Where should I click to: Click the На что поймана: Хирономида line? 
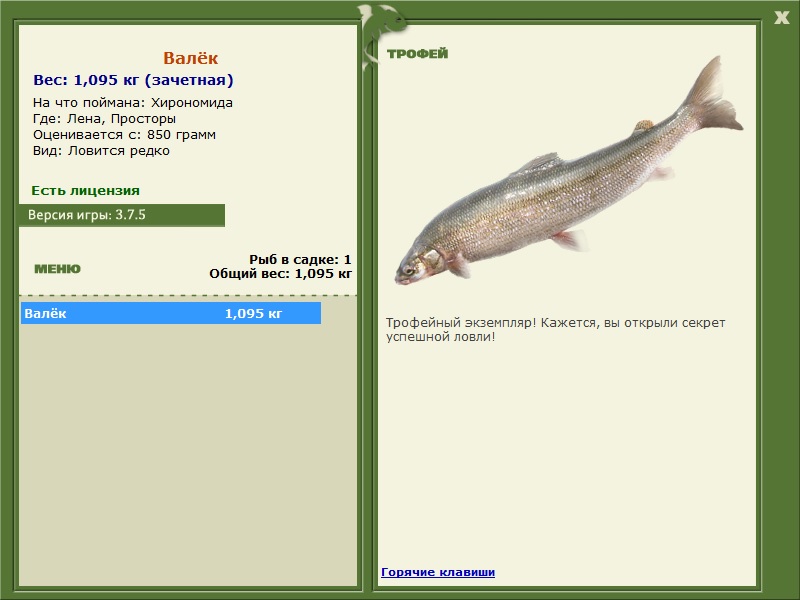(x=133, y=103)
